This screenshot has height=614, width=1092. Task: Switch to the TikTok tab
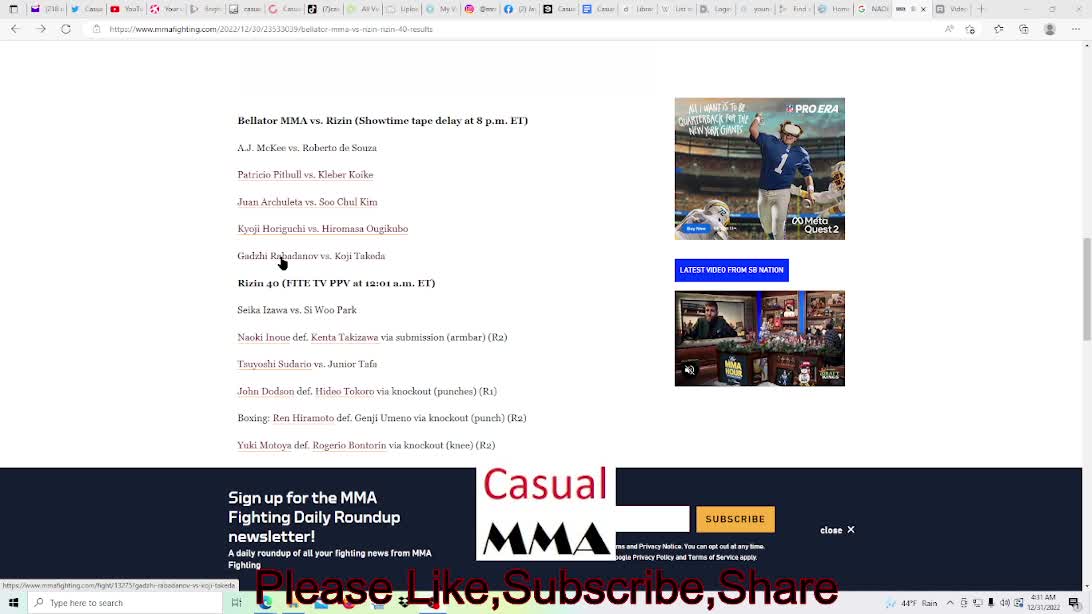(322, 9)
